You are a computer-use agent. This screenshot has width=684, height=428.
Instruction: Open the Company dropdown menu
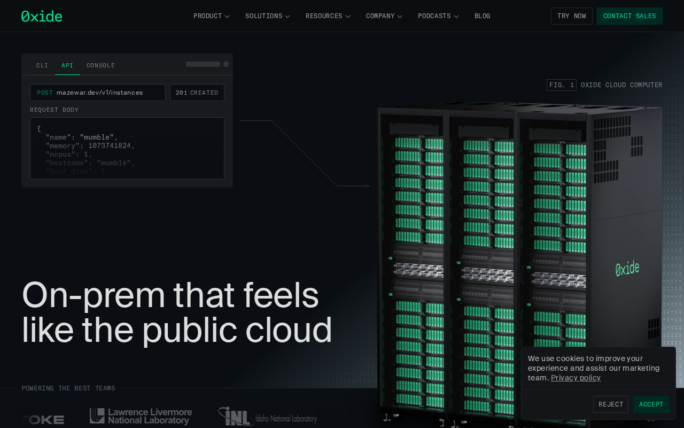[x=384, y=16]
